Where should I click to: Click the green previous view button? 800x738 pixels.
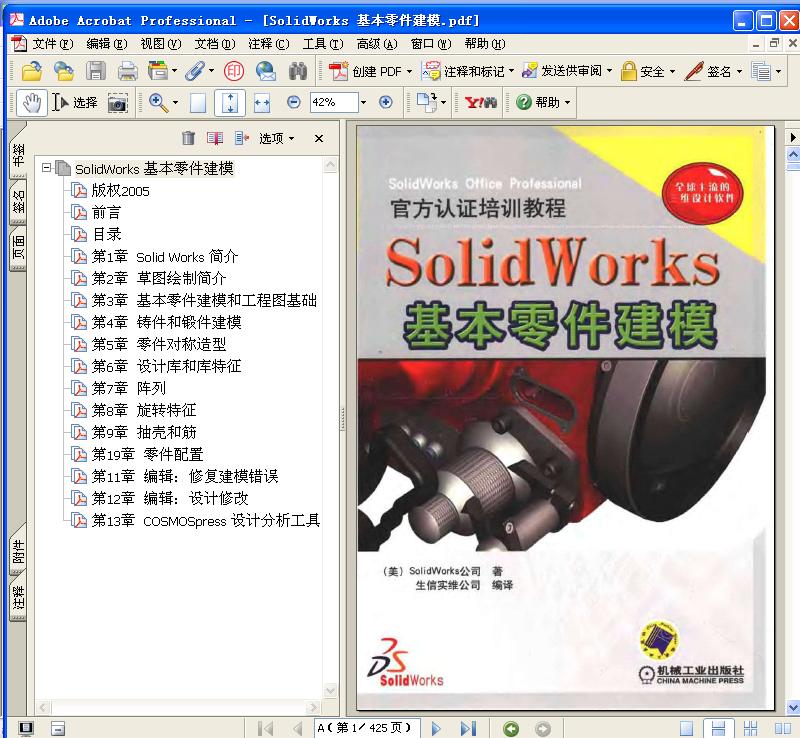point(511,728)
